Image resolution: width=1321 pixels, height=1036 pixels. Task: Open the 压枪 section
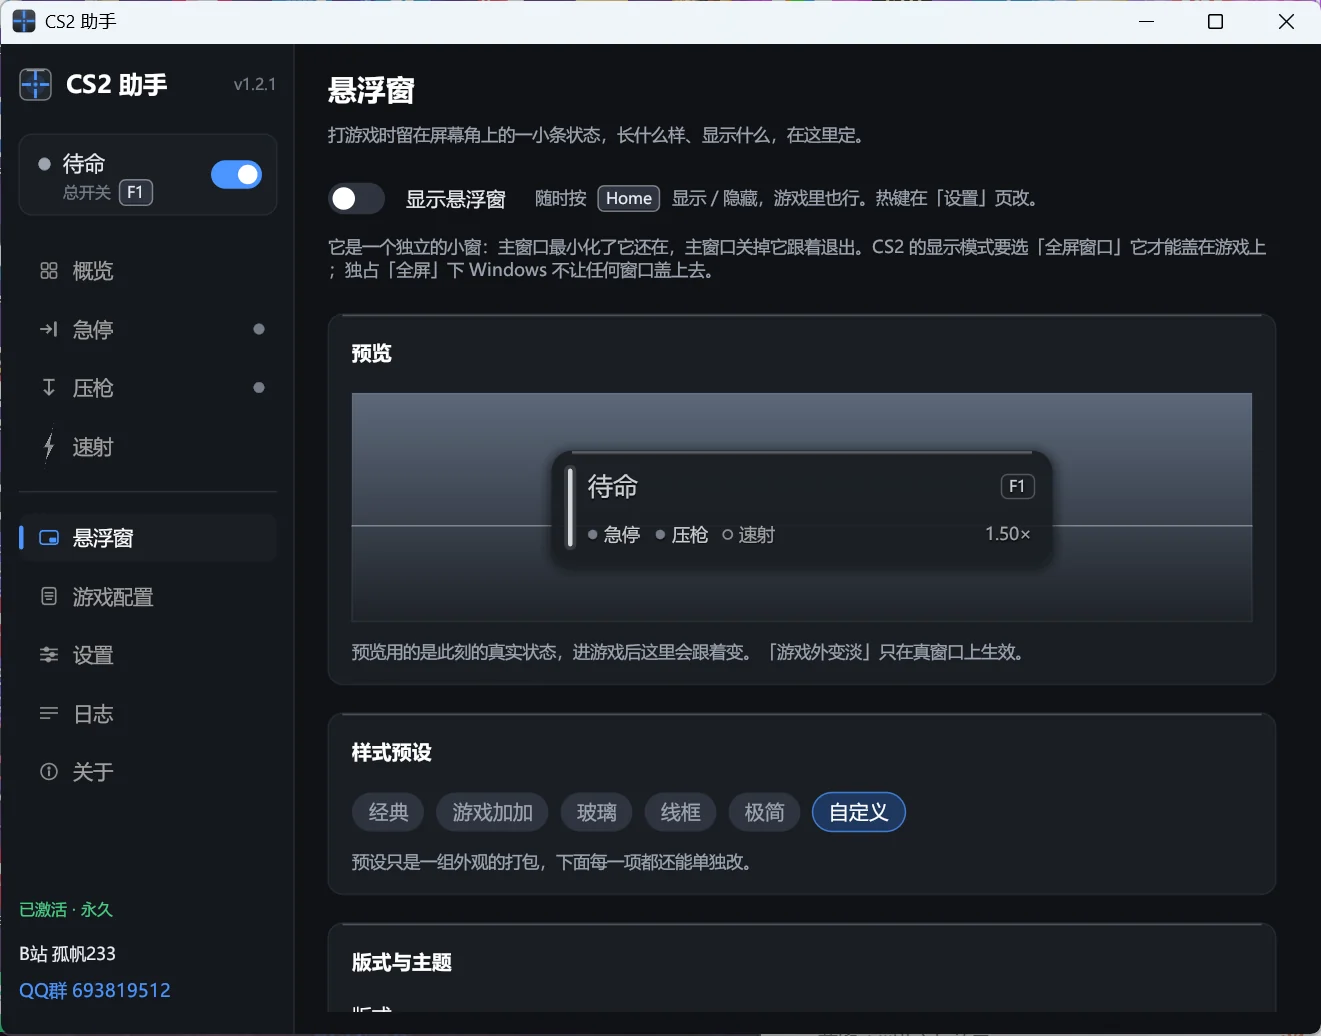148,388
